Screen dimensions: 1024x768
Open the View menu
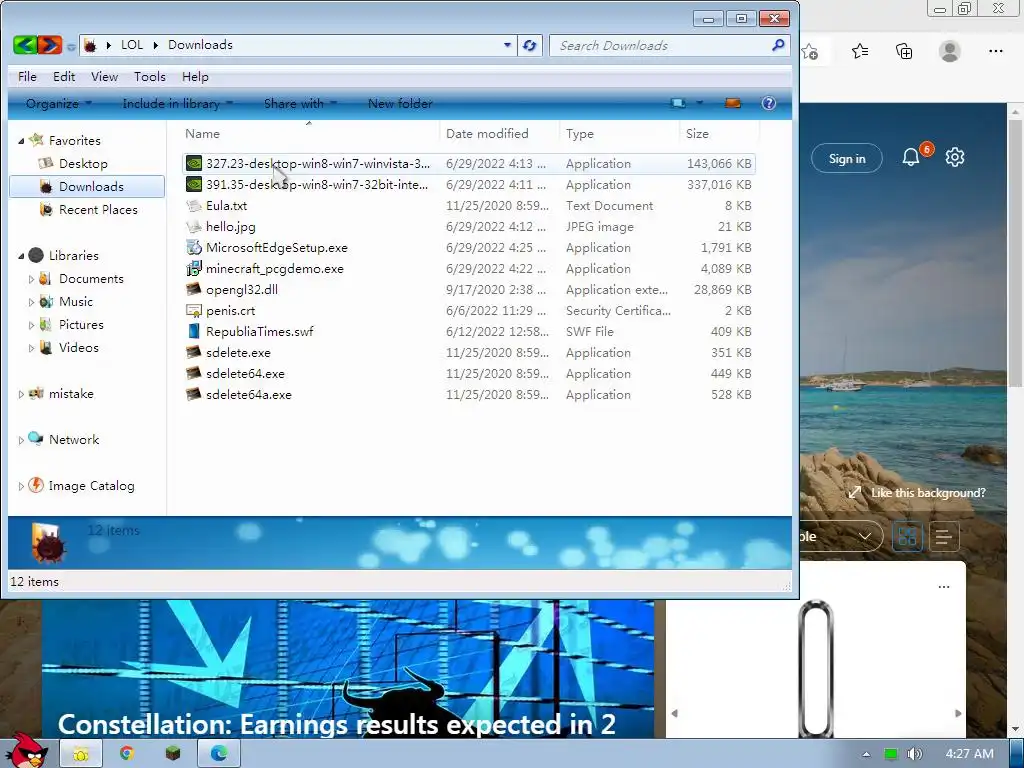click(x=104, y=76)
